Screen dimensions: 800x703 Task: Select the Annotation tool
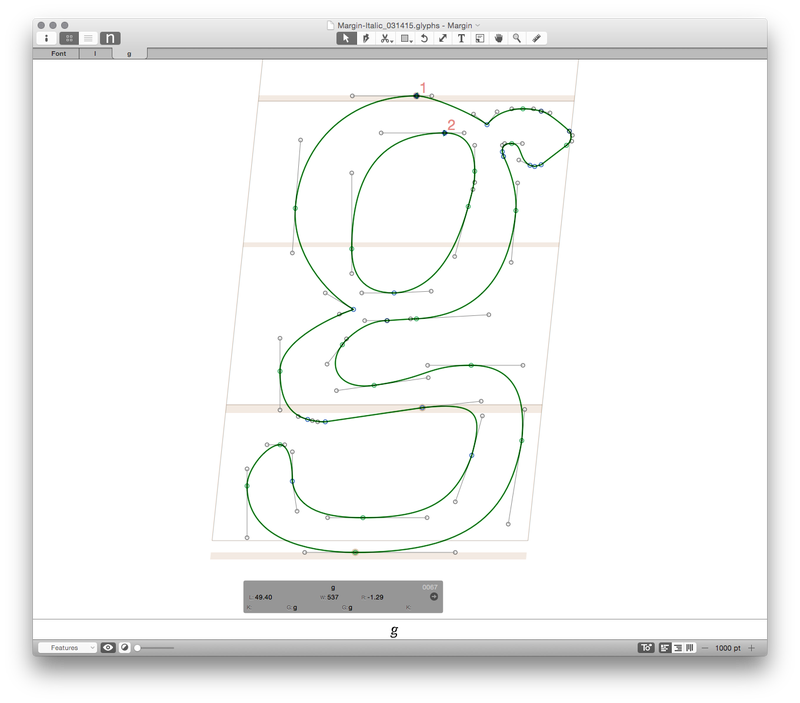coord(480,38)
